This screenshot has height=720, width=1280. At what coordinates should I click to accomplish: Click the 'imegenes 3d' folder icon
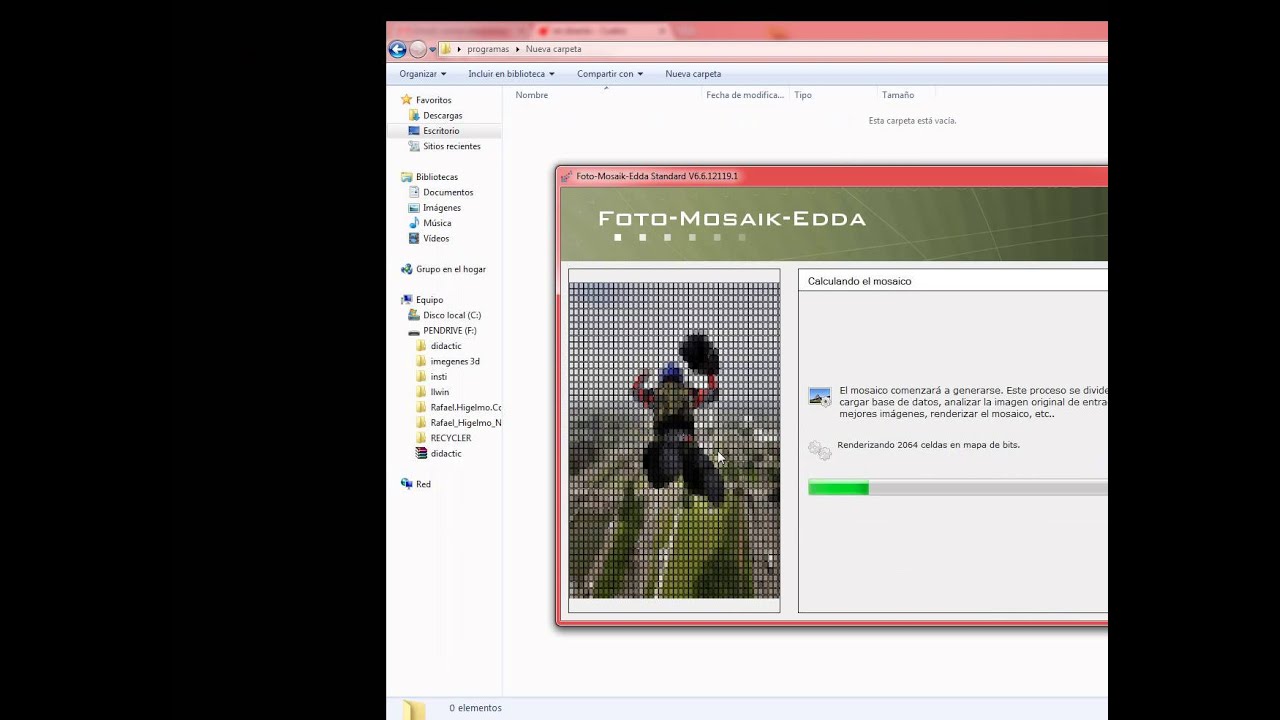click(x=421, y=361)
